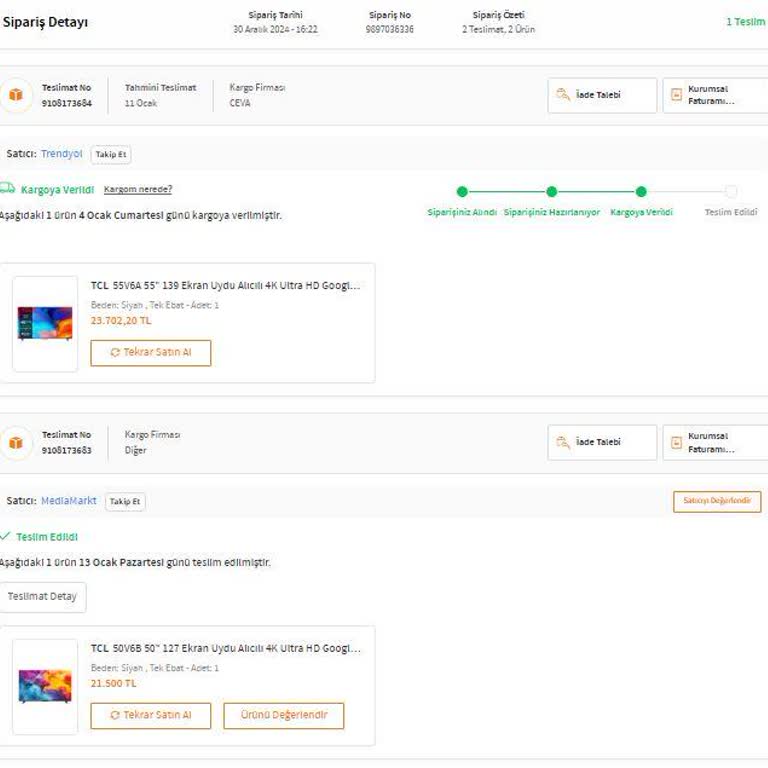Follow Trendyol seller with Takip Et
Viewport: 768px width, 768px height.
pyautogui.click(x=111, y=154)
